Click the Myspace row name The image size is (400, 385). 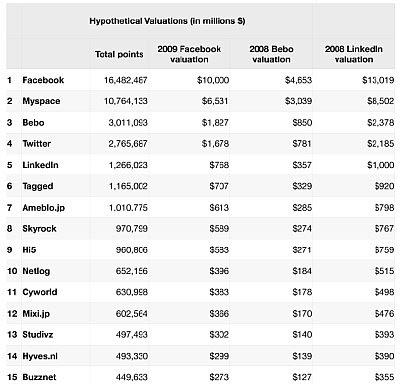tap(41, 101)
